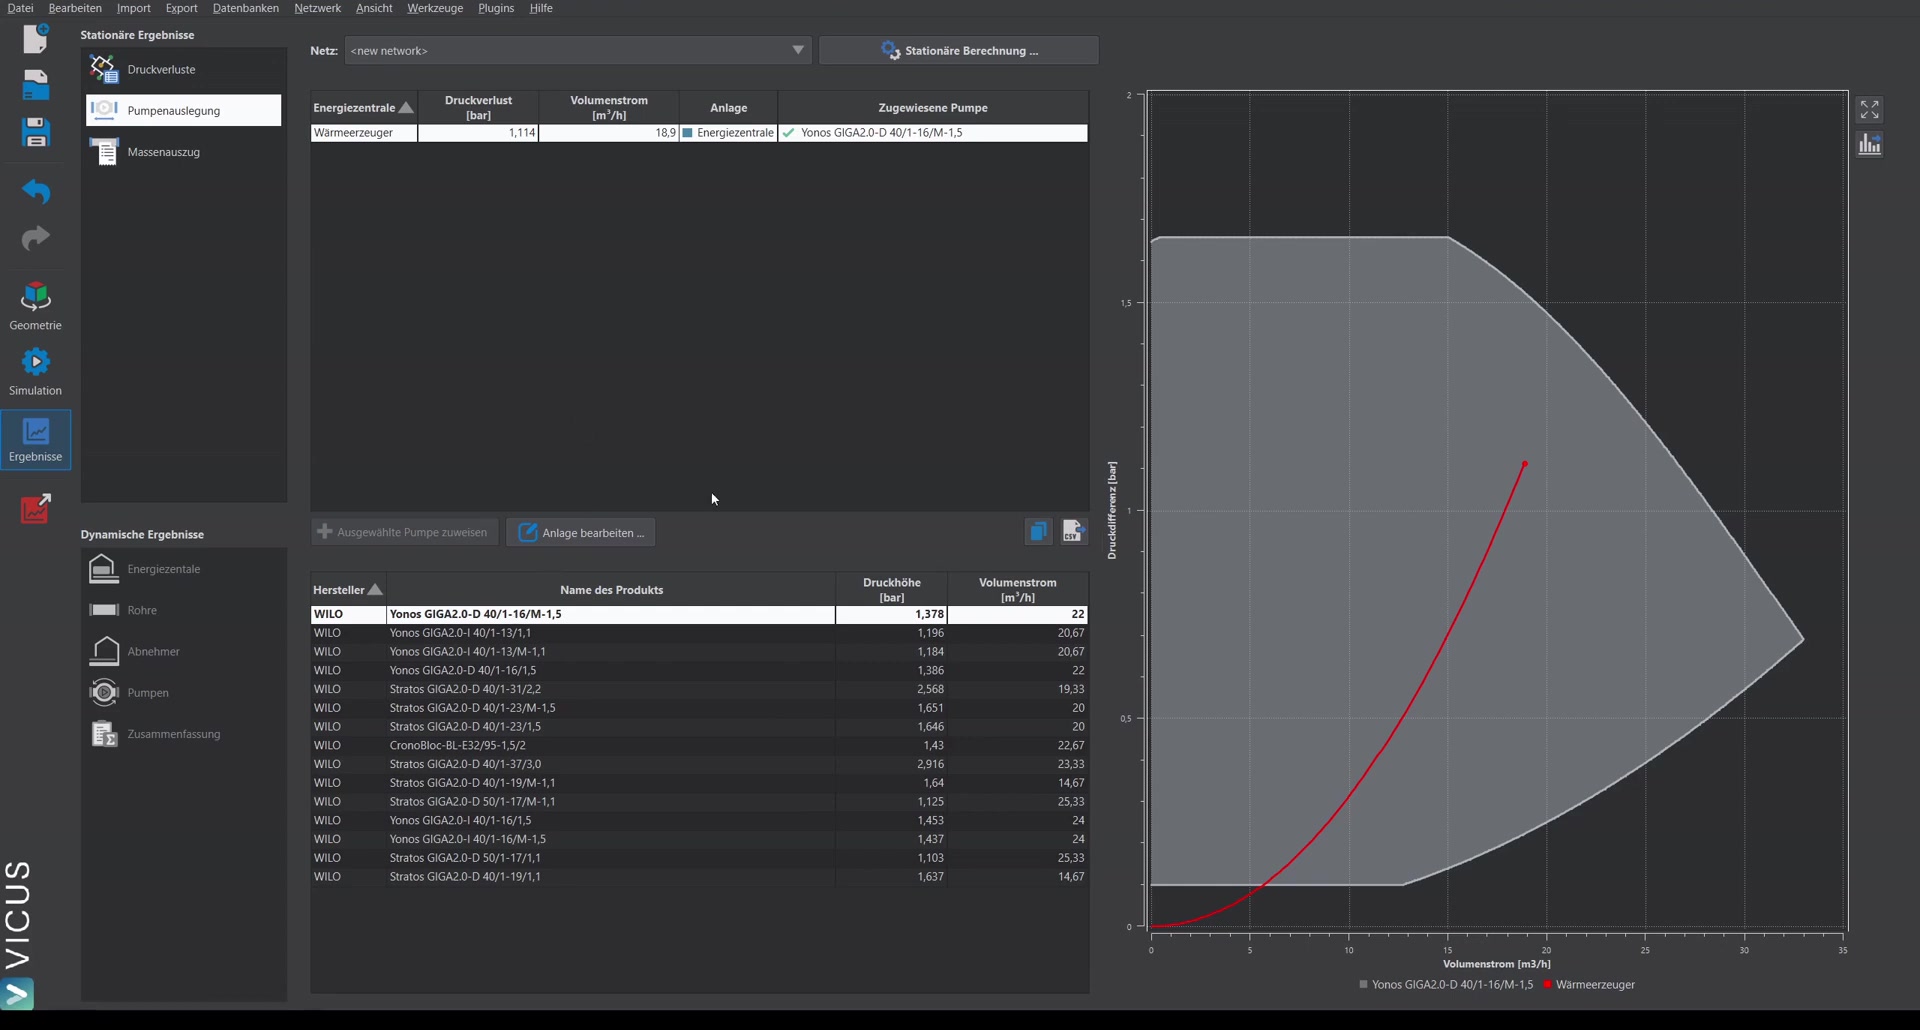Select Pumpenauslegung in the Stationäre Ergebnisse list

point(184,110)
